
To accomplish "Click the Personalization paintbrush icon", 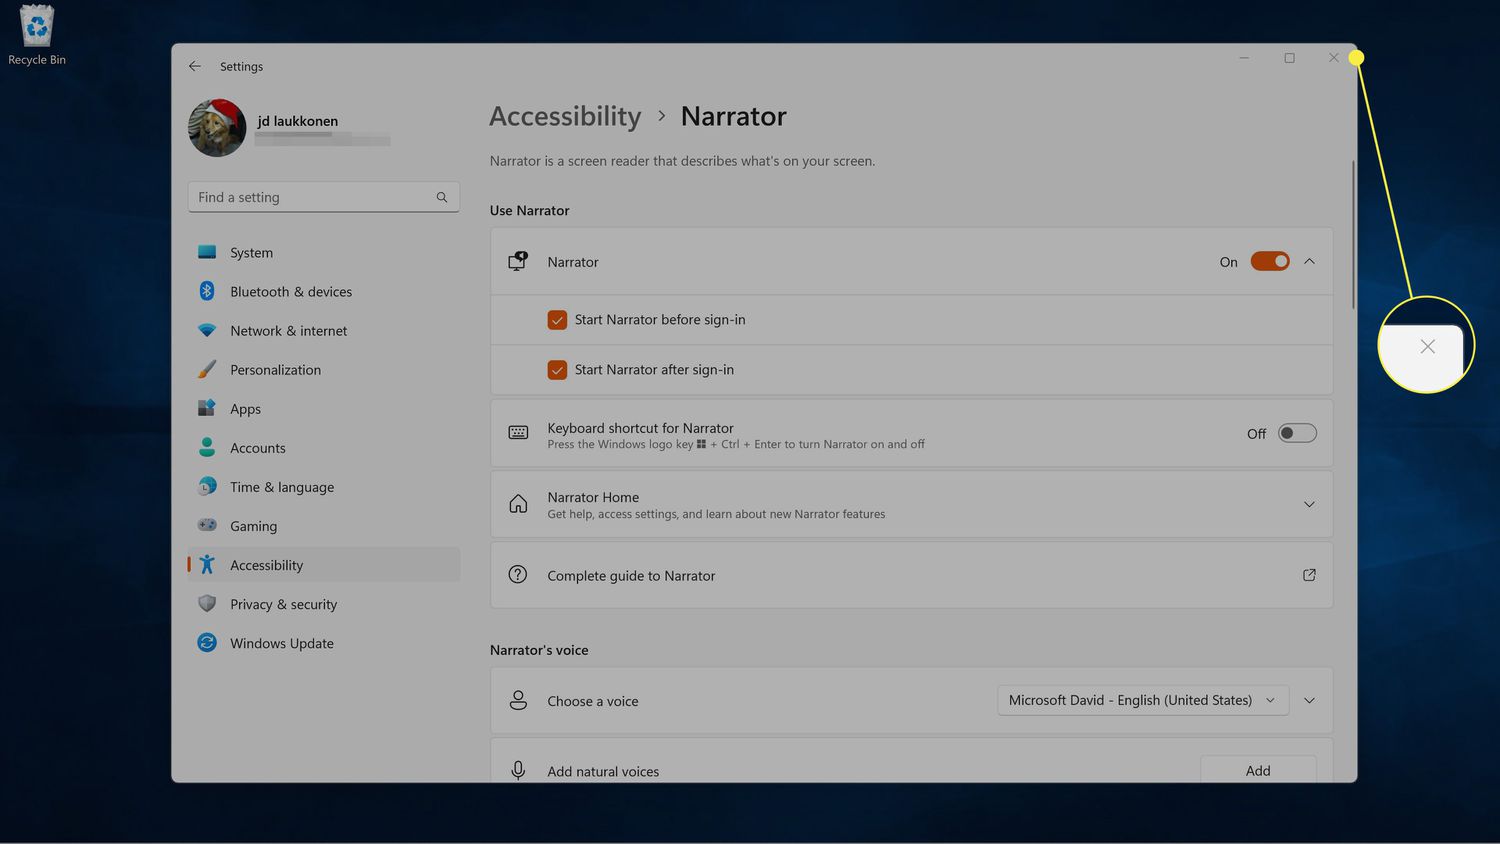I will [207, 369].
